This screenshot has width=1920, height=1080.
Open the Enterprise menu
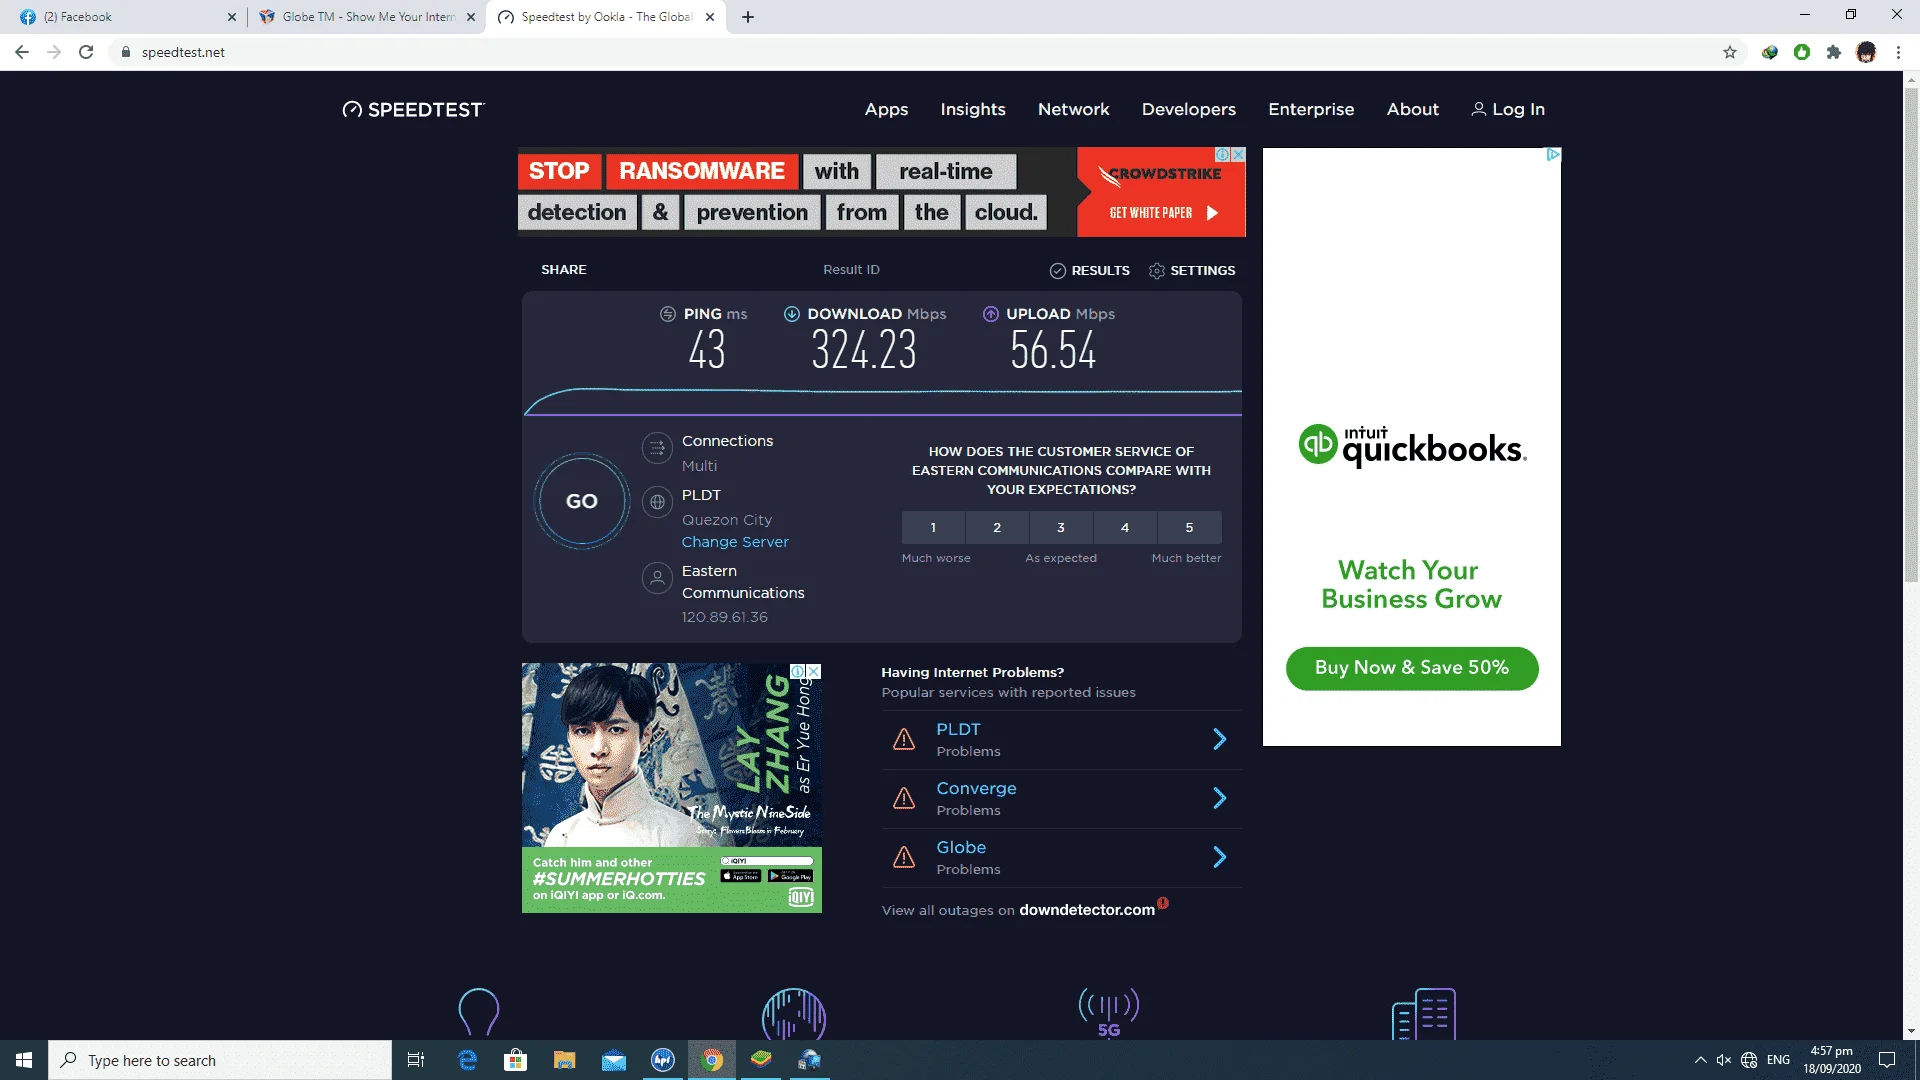1311,109
